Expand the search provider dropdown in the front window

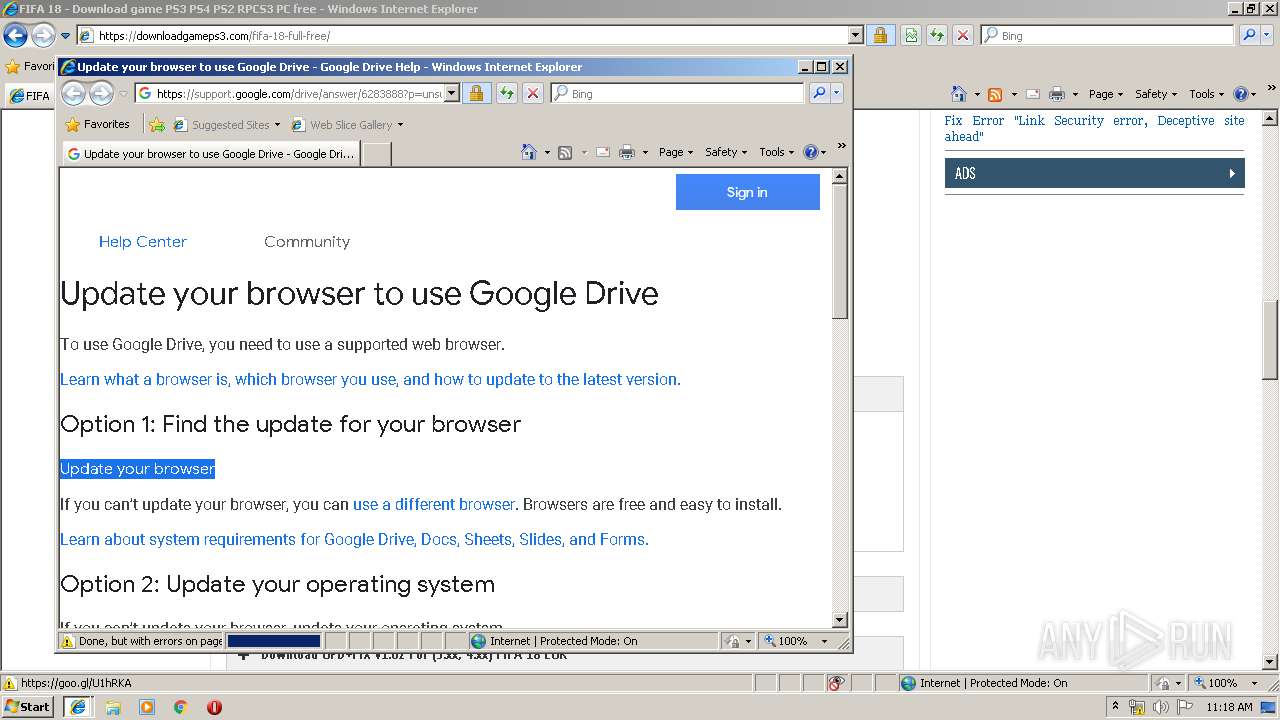point(837,93)
